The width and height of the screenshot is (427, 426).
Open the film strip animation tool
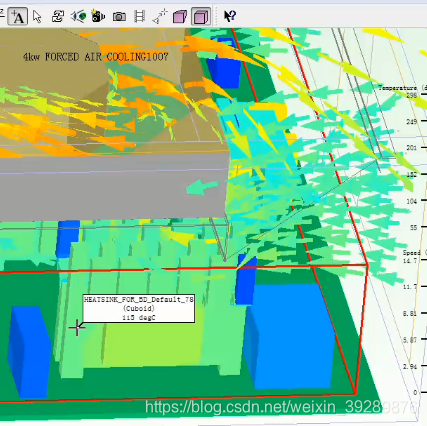coord(139,16)
